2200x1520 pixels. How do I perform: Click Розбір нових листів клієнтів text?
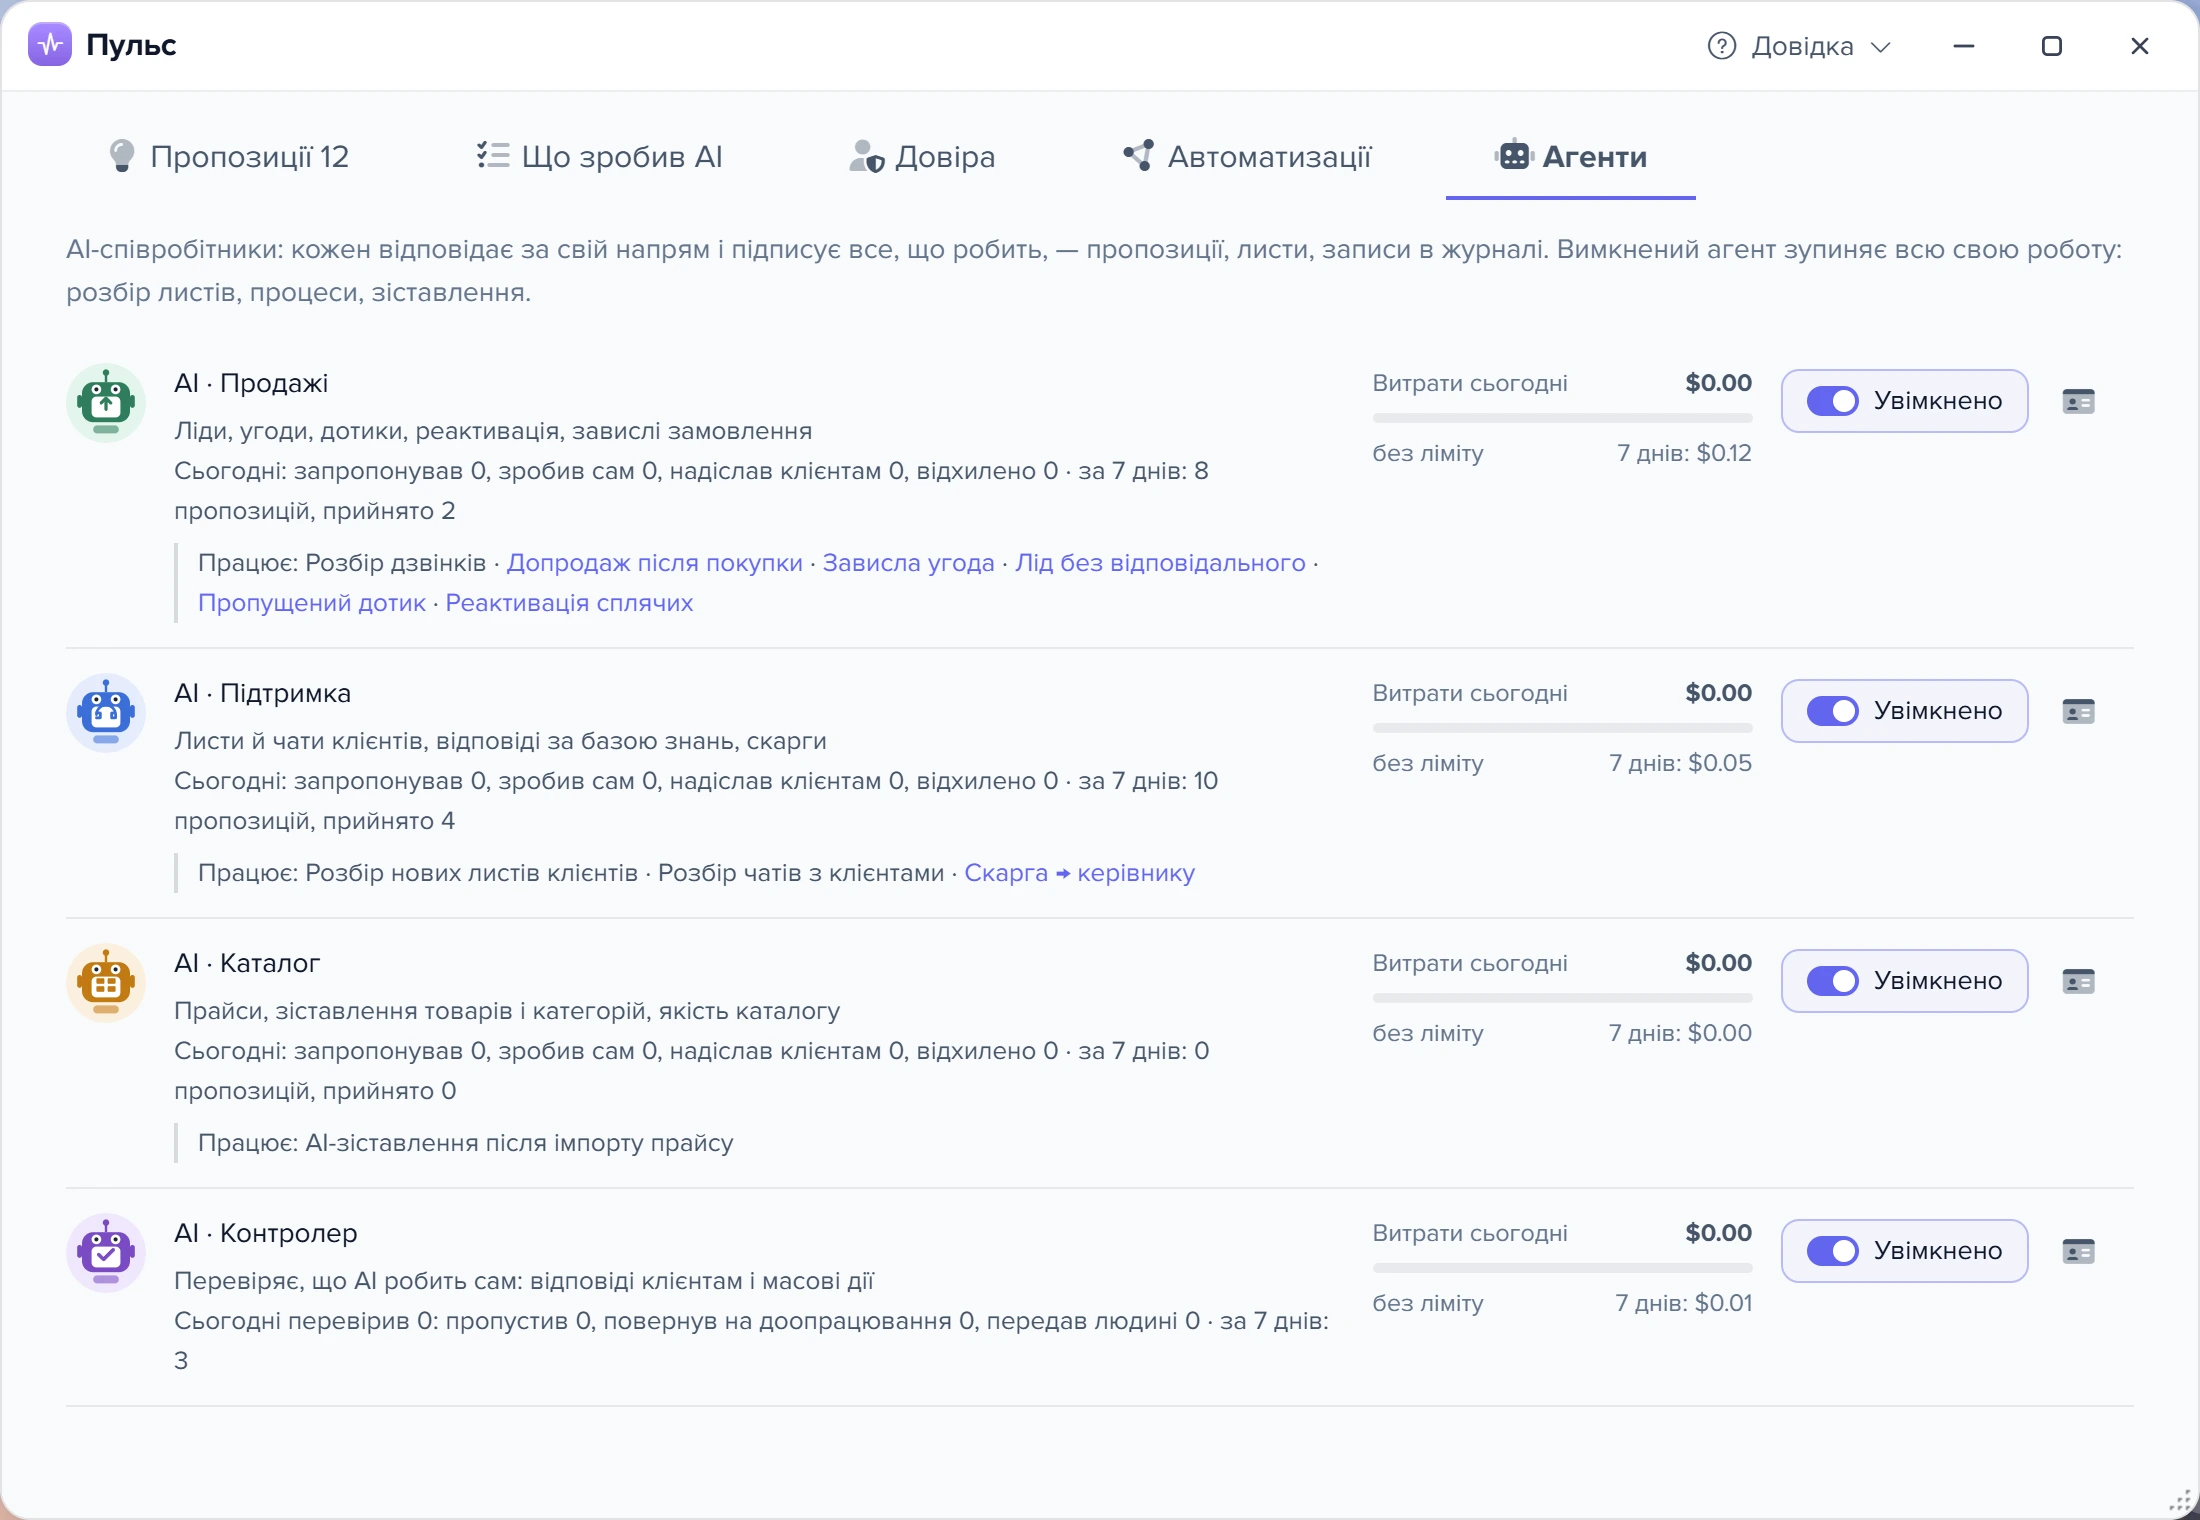tap(471, 873)
